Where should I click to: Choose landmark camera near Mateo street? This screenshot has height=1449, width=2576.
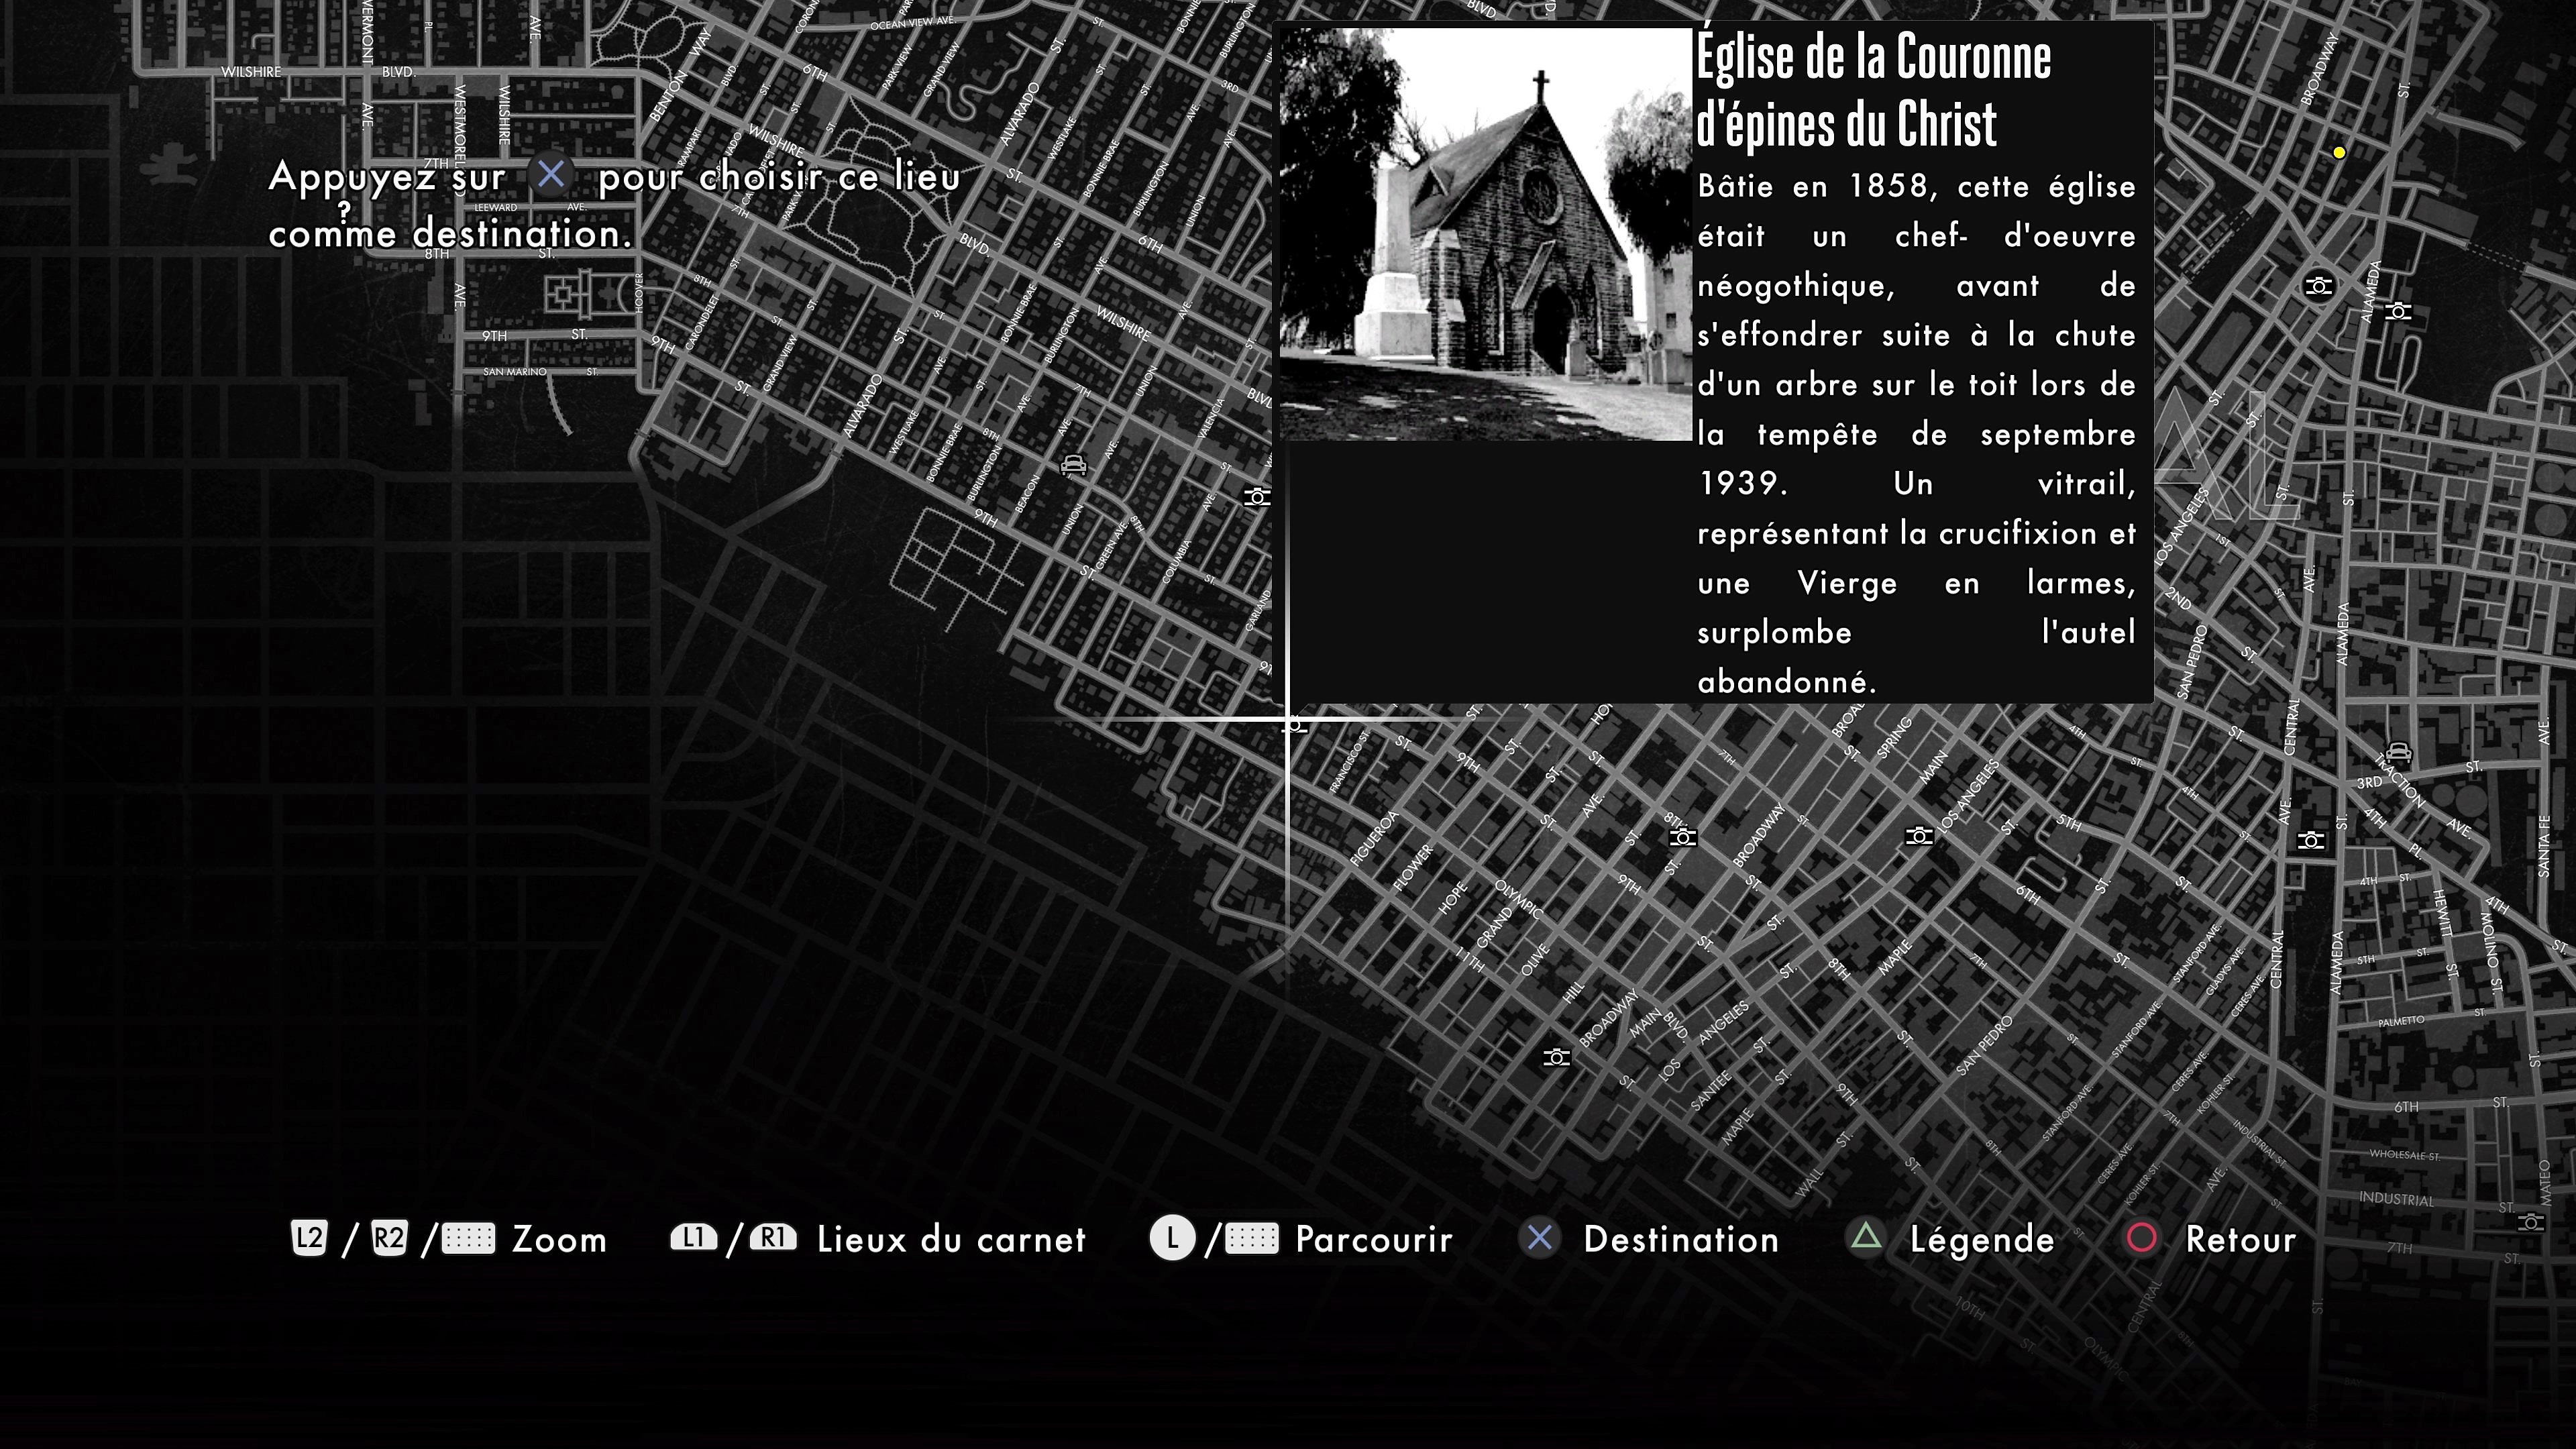(x=2530, y=1222)
